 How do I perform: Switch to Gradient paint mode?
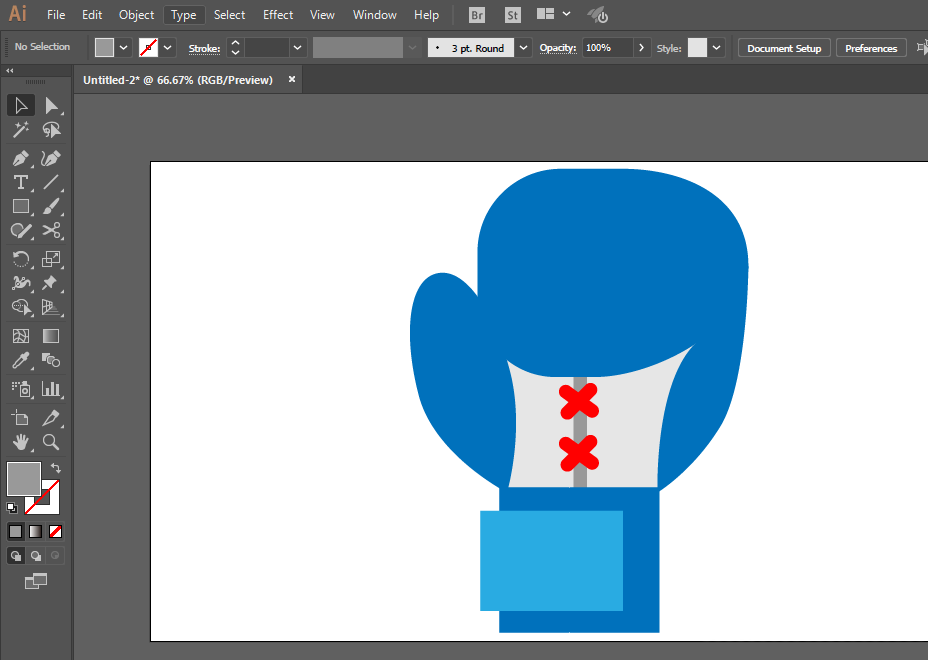click(36, 532)
